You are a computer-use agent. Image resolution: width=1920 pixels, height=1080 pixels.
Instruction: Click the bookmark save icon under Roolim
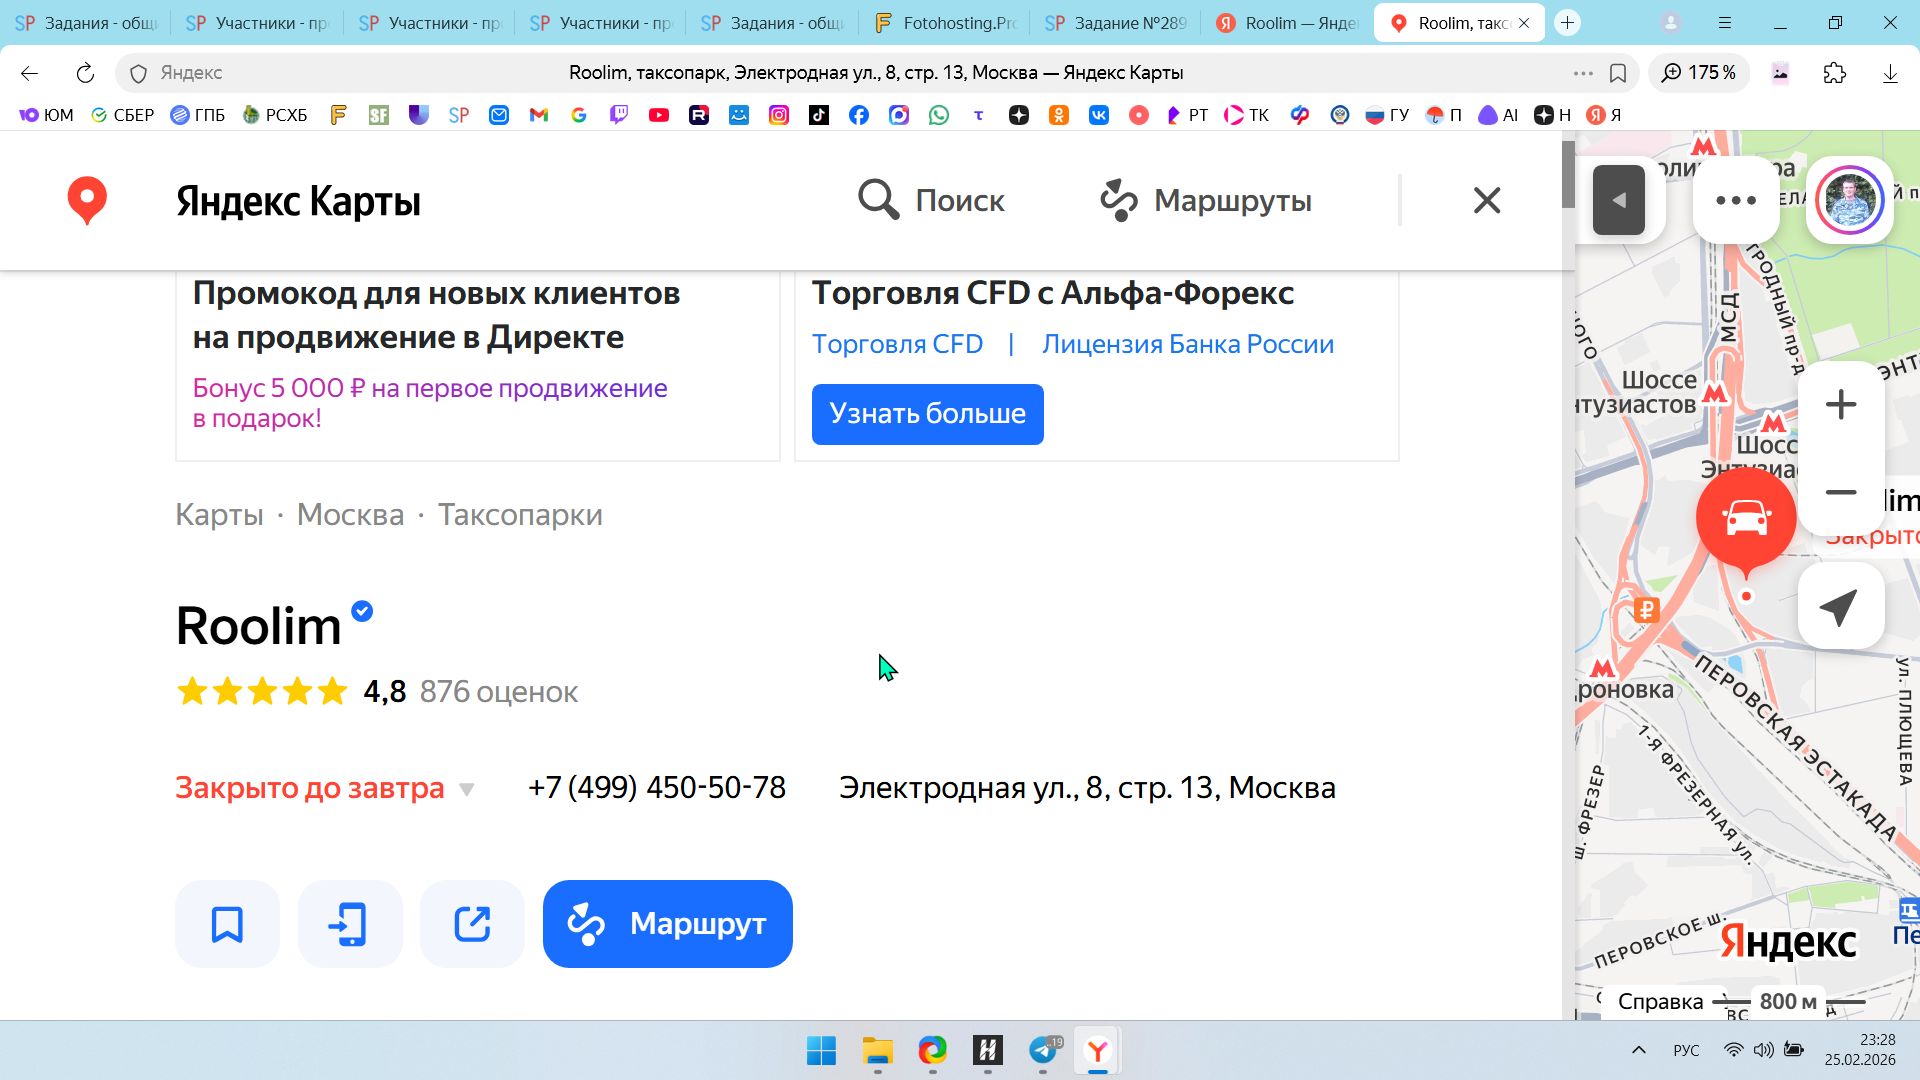[227, 924]
